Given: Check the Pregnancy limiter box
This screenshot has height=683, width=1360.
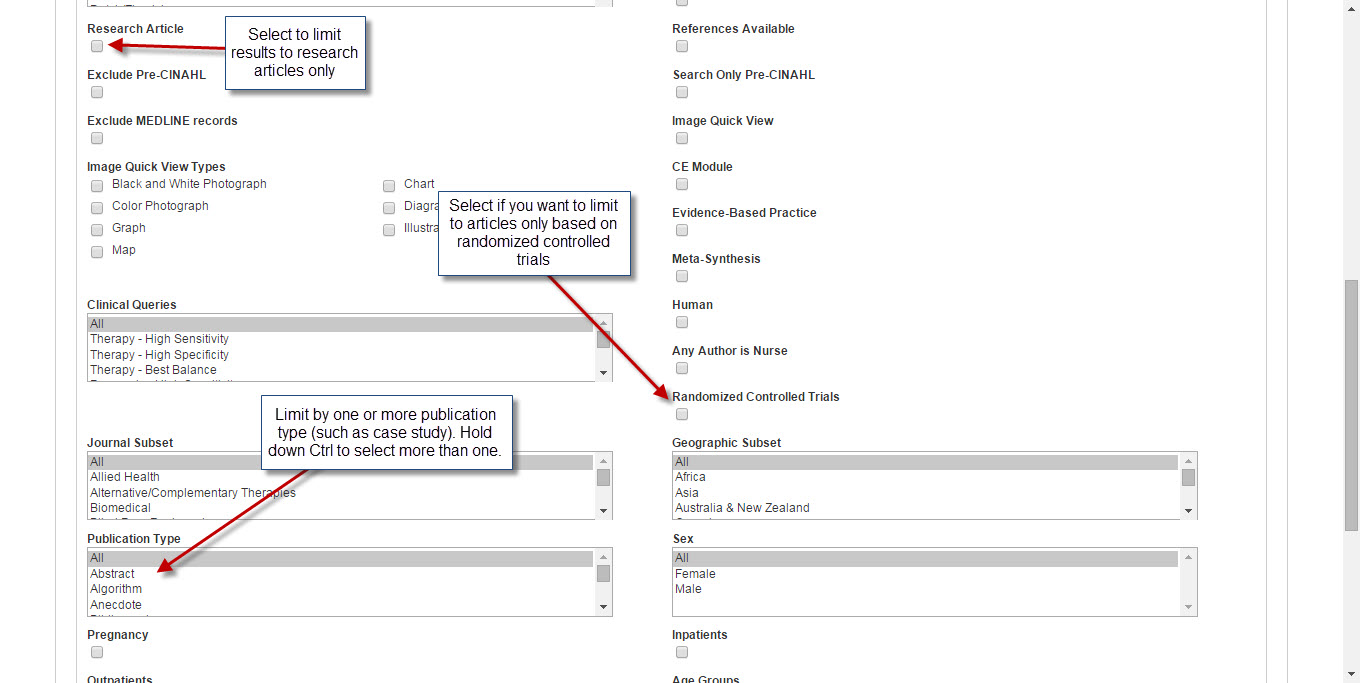Looking at the screenshot, I should coord(97,652).
